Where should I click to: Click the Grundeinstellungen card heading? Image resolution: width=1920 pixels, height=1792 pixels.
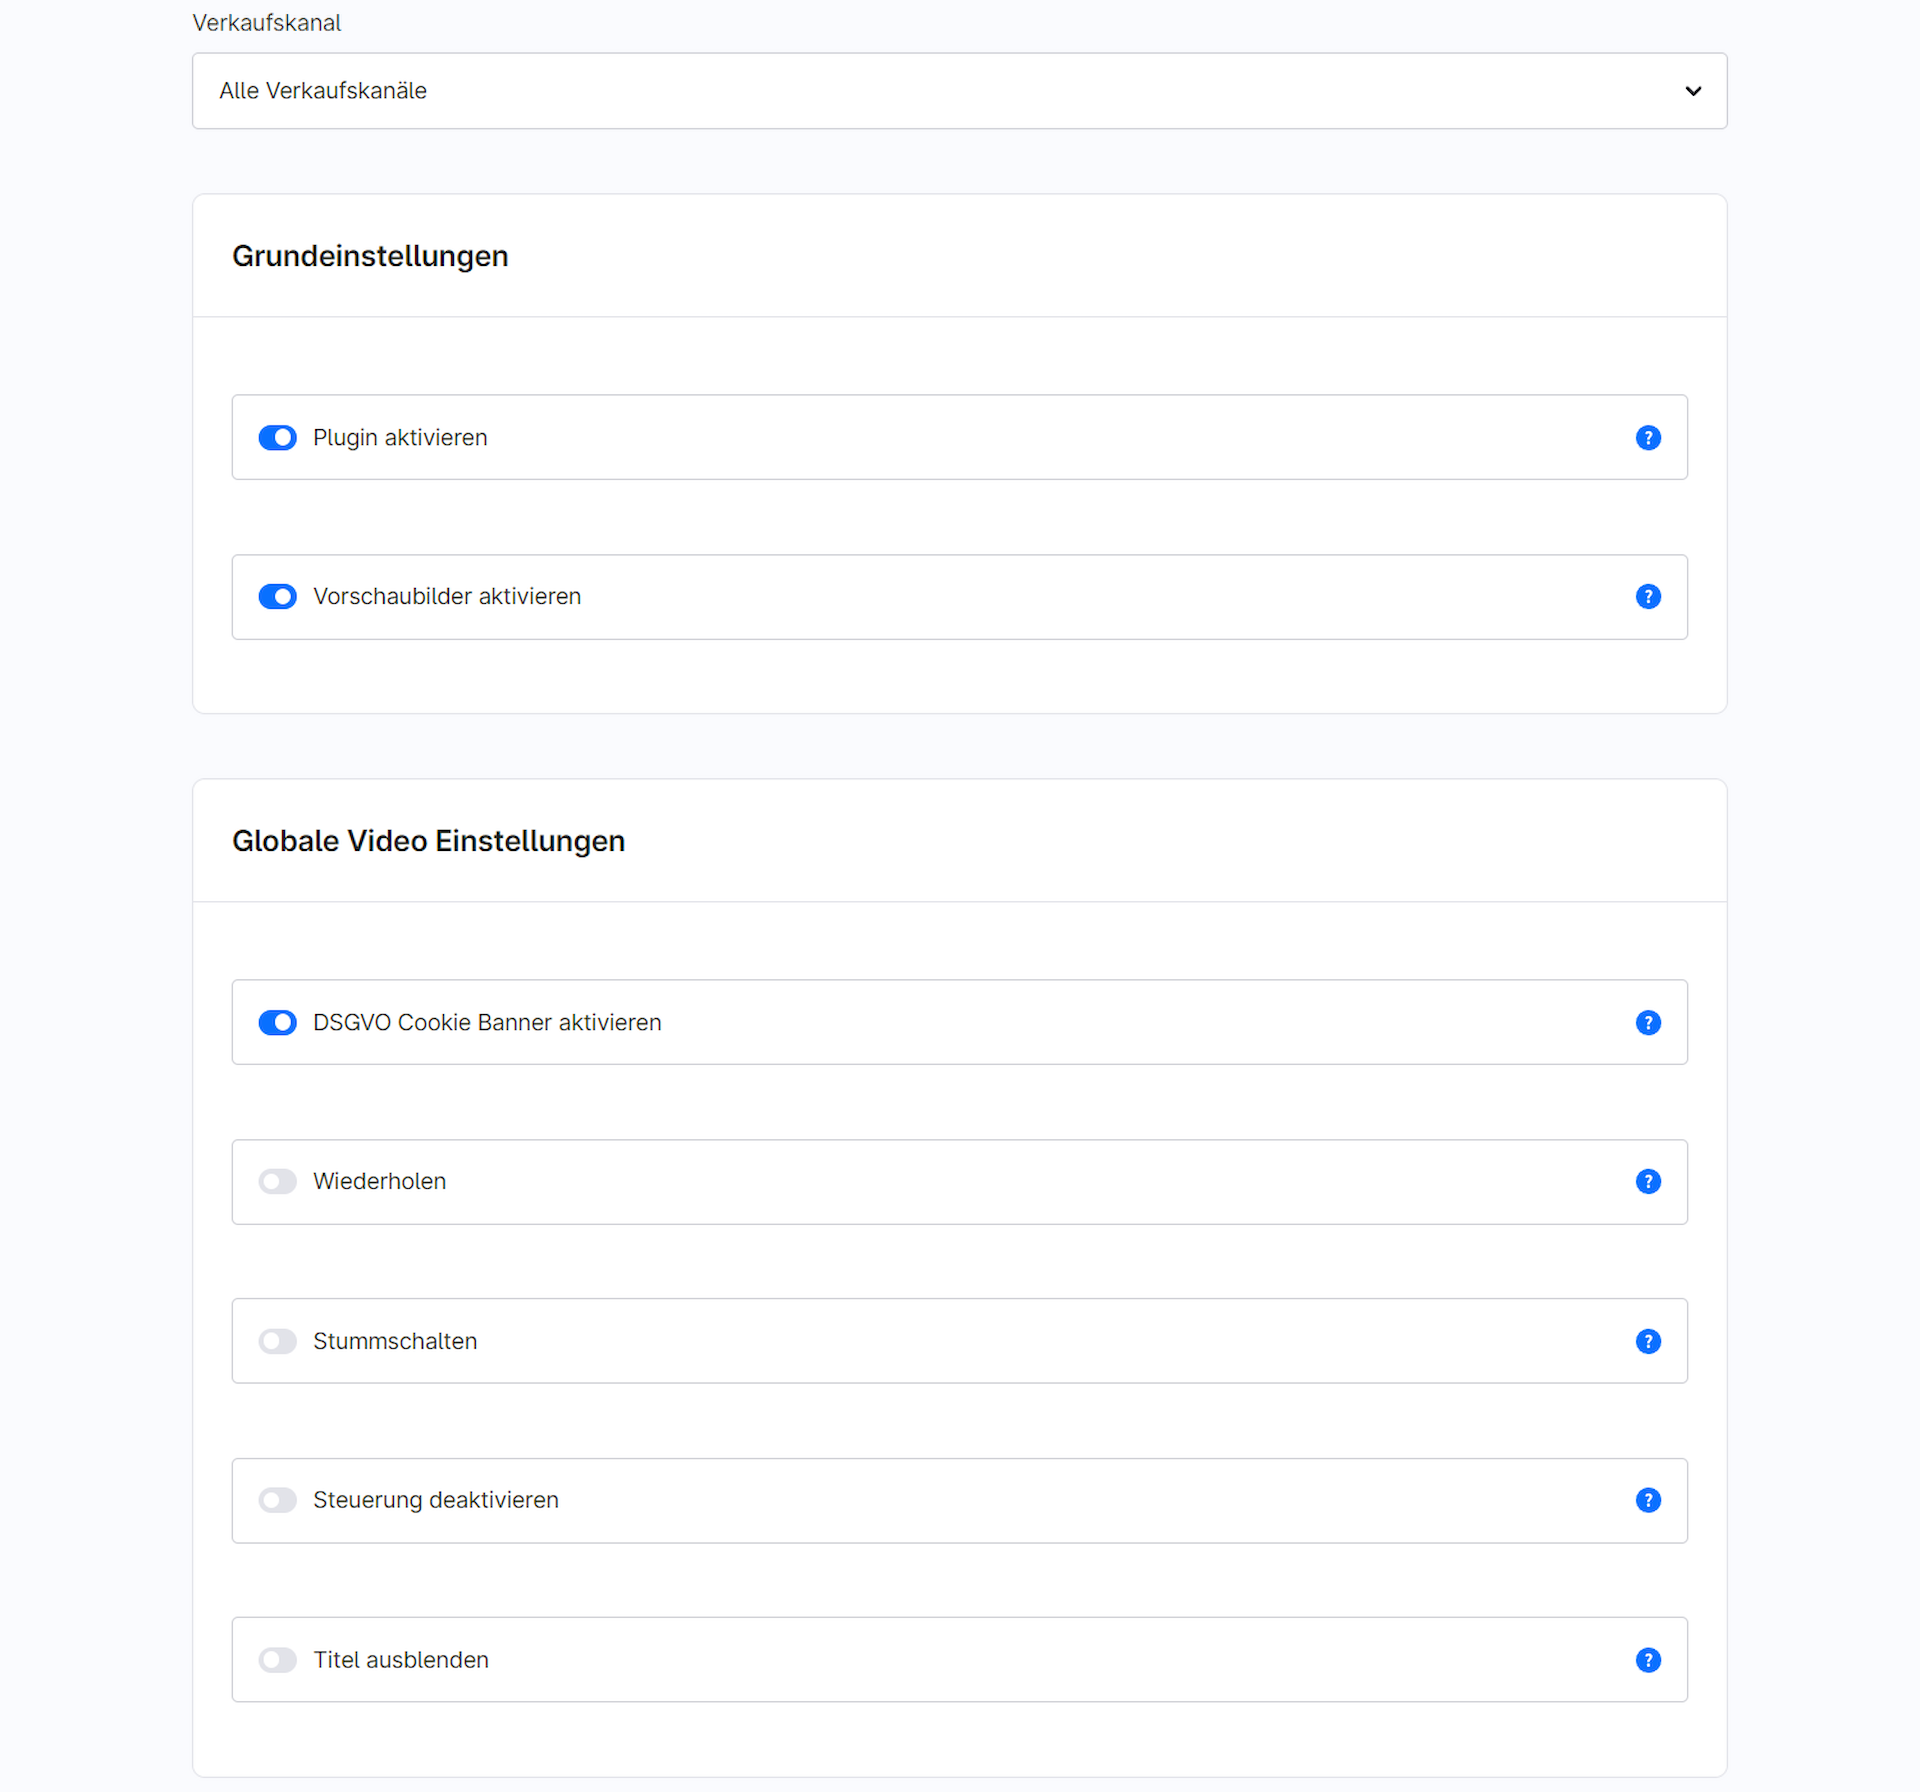(370, 256)
